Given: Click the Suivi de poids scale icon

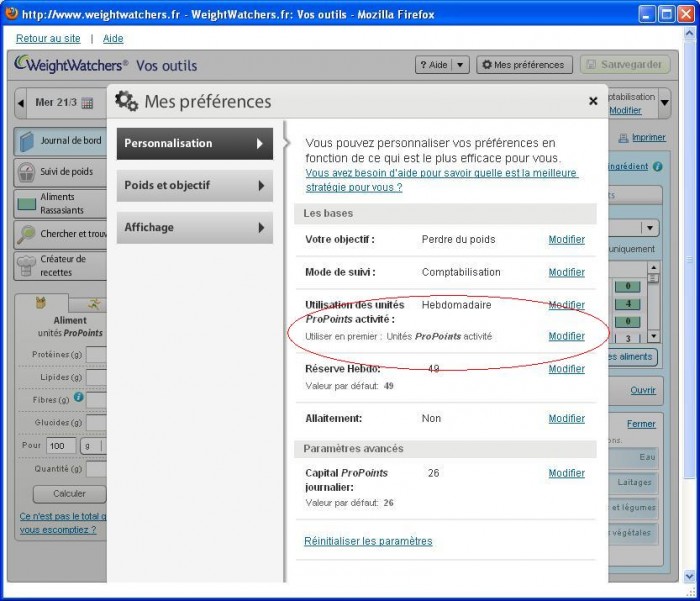Looking at the screenshot, I should pyautogui.click(x=26, y=173).
